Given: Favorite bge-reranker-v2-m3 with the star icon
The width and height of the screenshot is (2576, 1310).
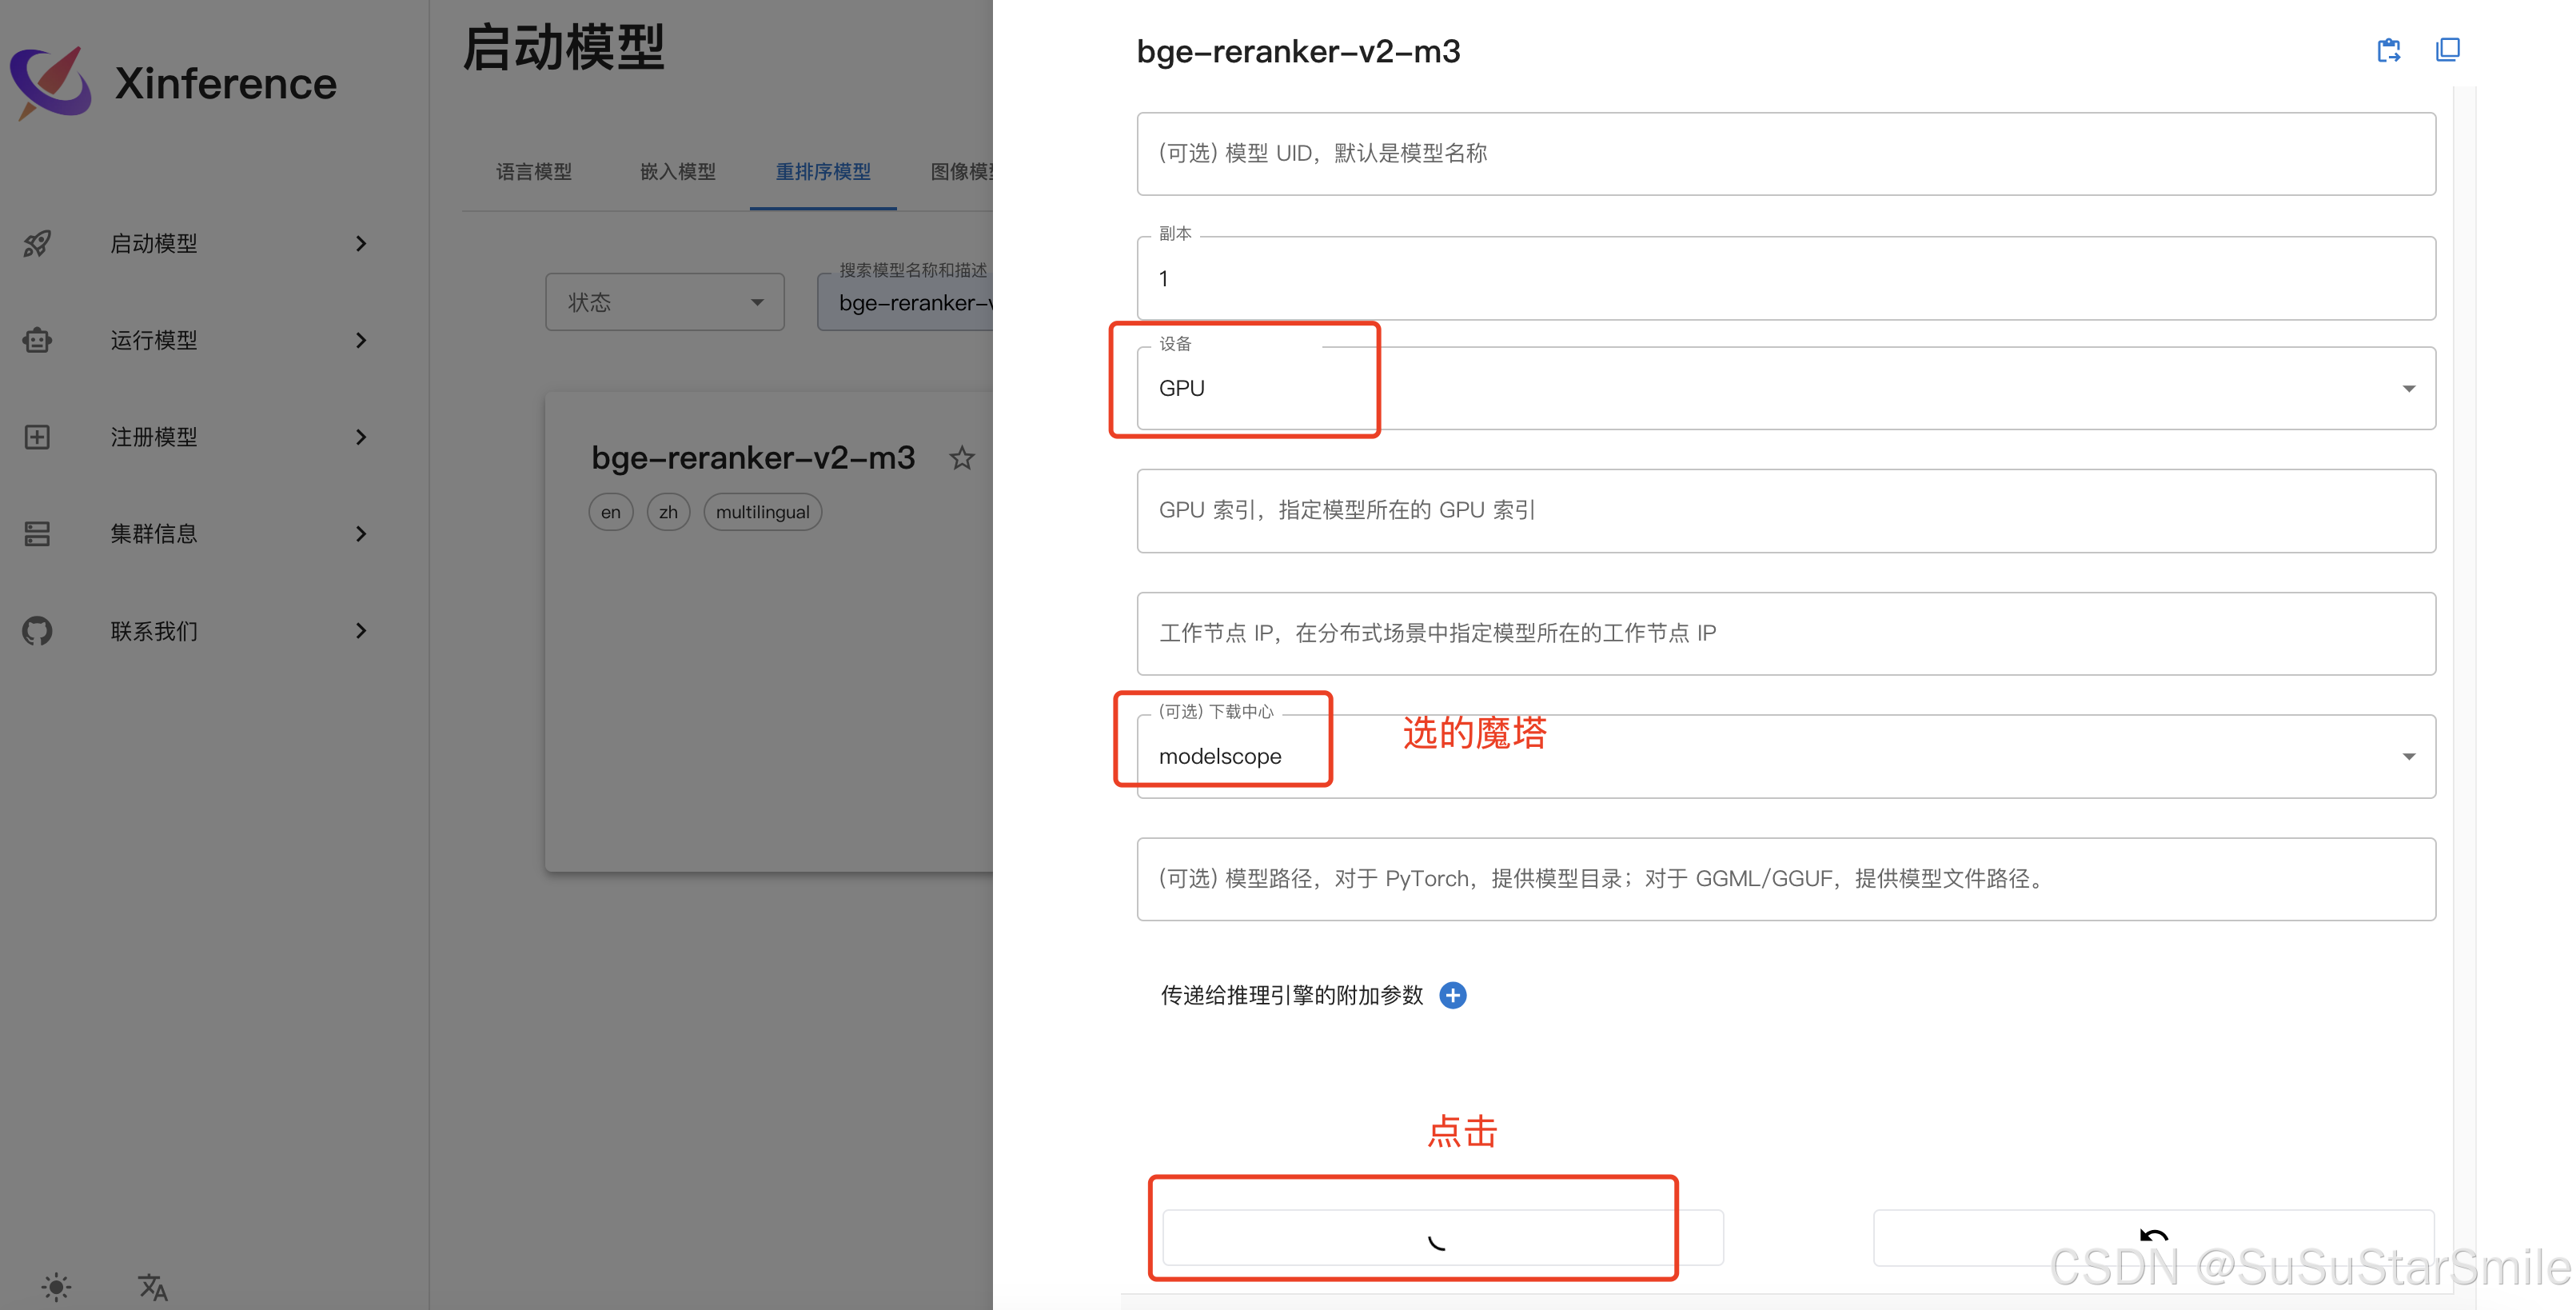Looking at the screenshot, I should 962,458.
